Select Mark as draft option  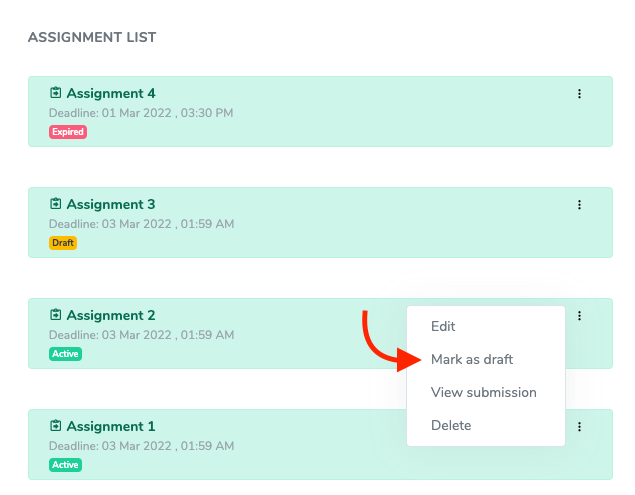click(472, 359)
